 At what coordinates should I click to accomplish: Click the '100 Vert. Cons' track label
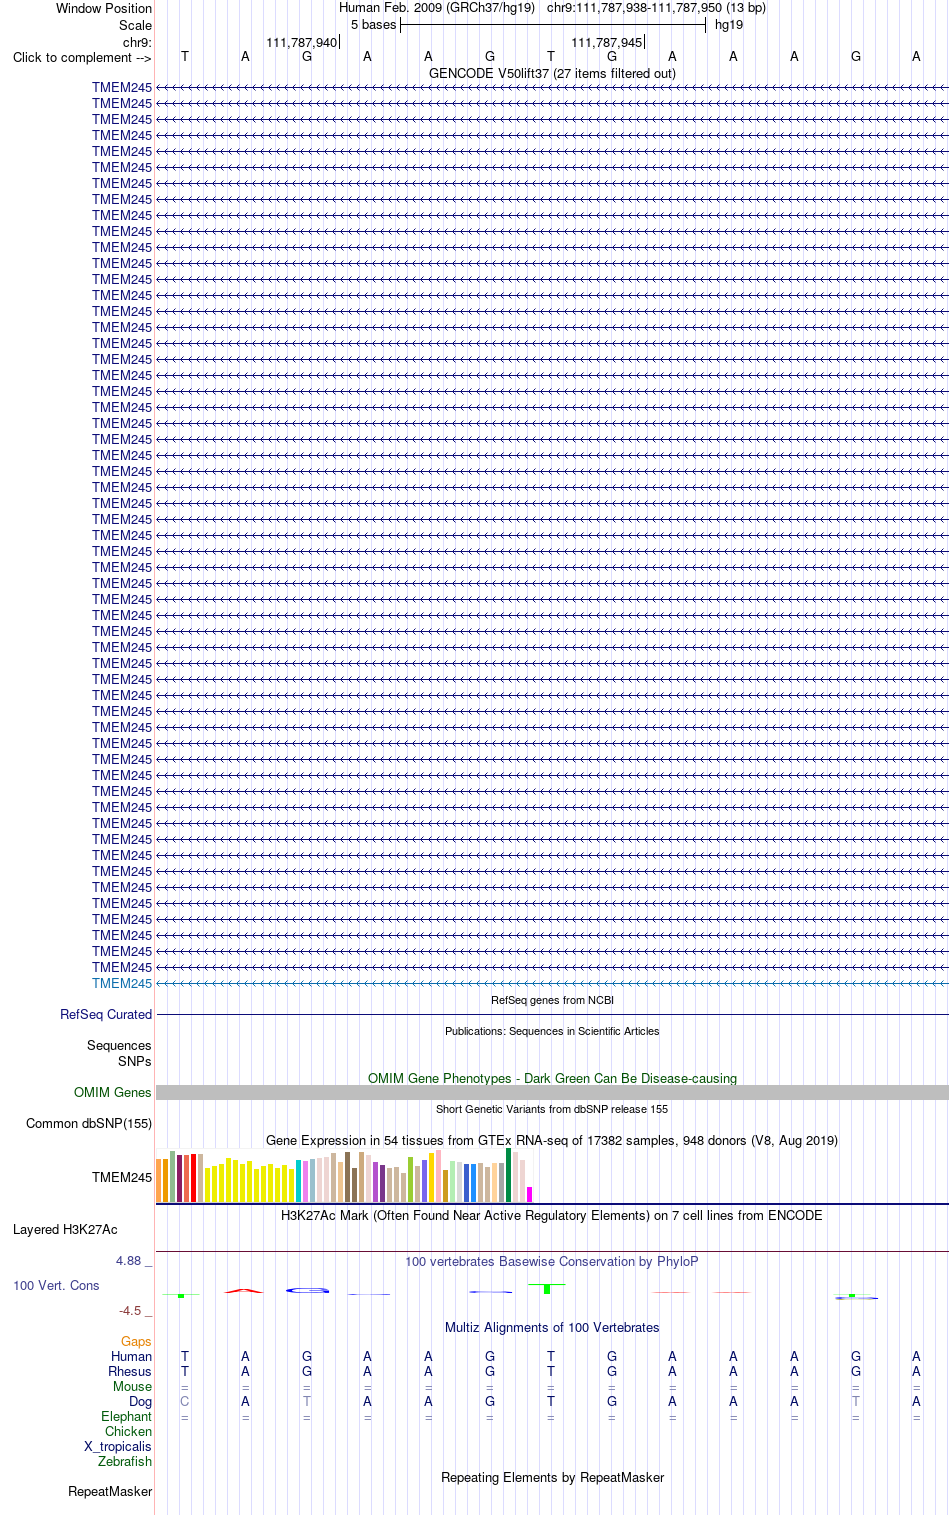tap(56, 1285)
